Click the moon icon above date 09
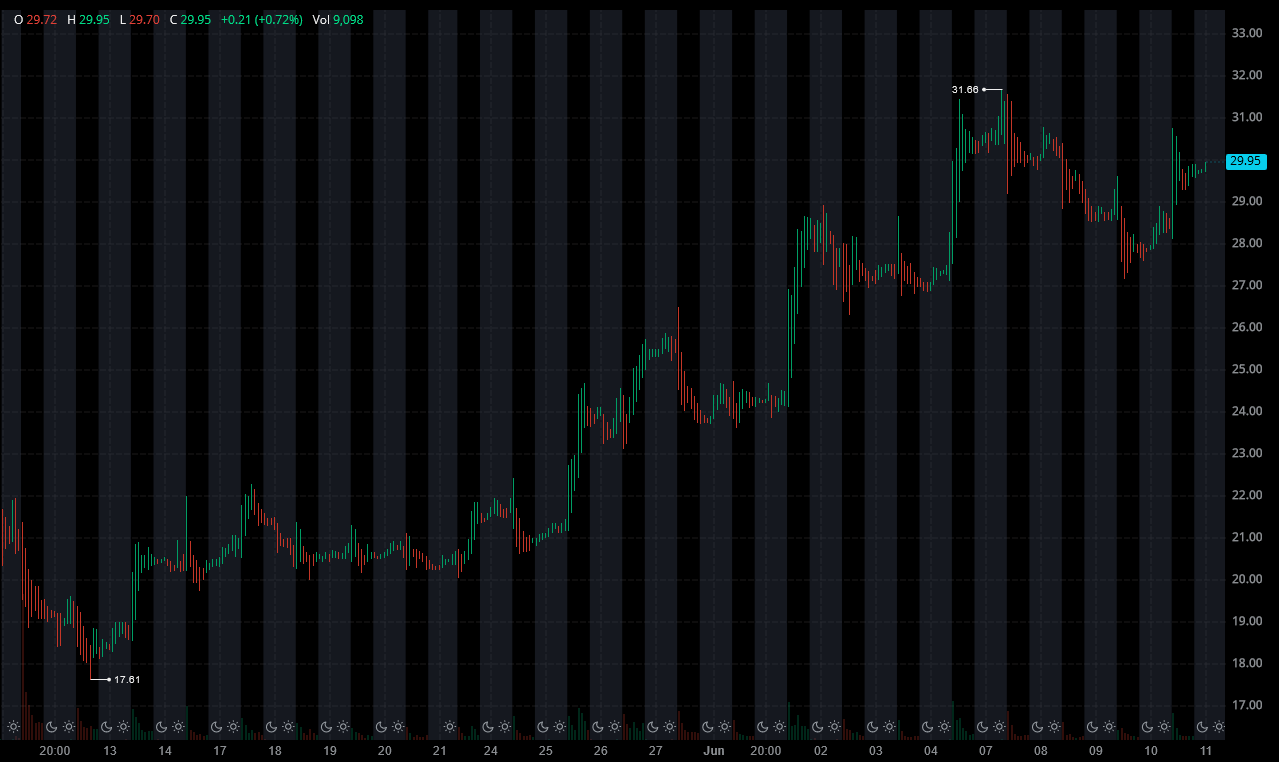The height and width of the screenshot is (762, 1279). point(1092,726)
